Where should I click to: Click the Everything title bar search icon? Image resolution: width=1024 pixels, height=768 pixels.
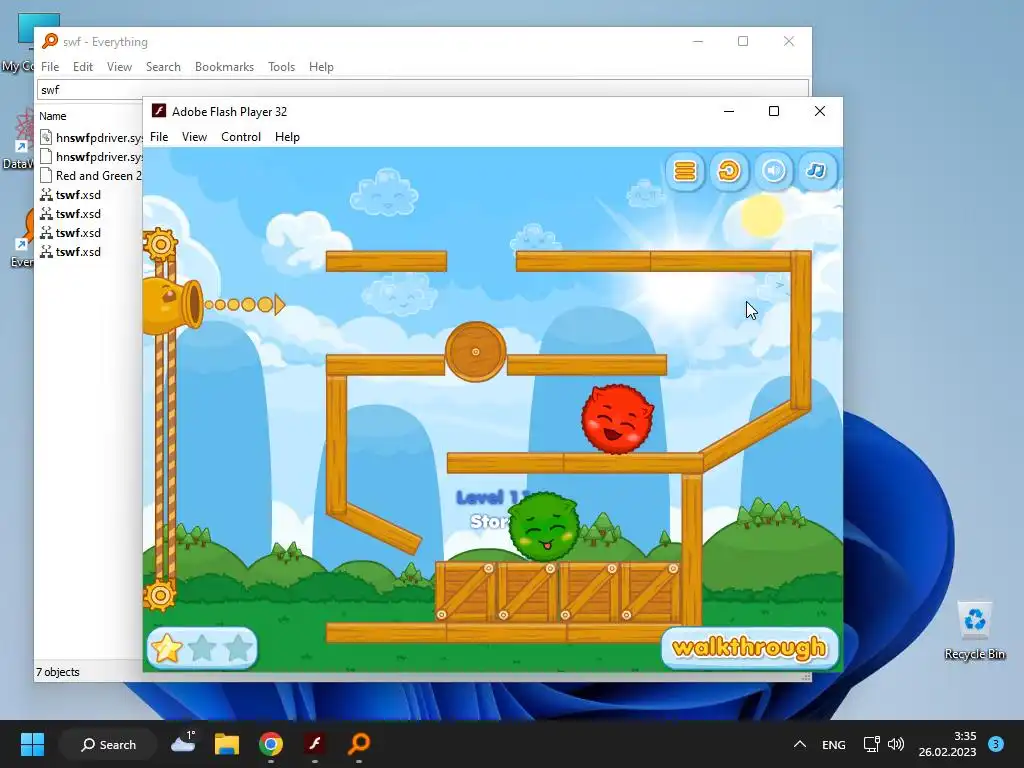50,41
